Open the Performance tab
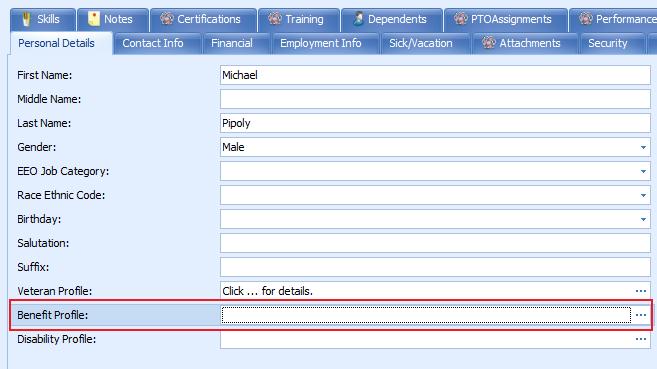Screen dimensions: 657x369 (x=613, y=19)
